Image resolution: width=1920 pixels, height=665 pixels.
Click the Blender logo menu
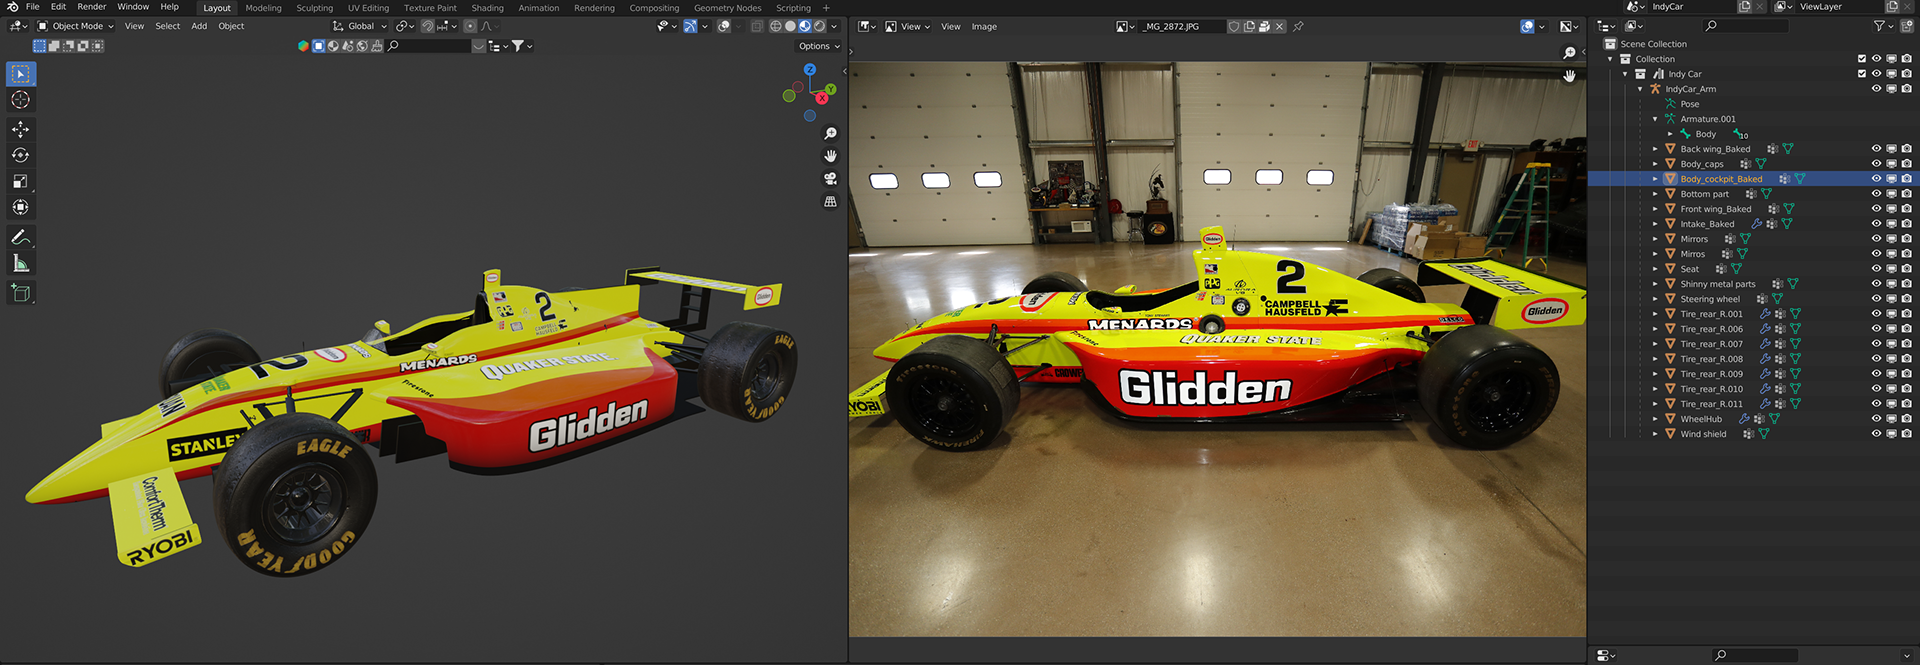12,7
